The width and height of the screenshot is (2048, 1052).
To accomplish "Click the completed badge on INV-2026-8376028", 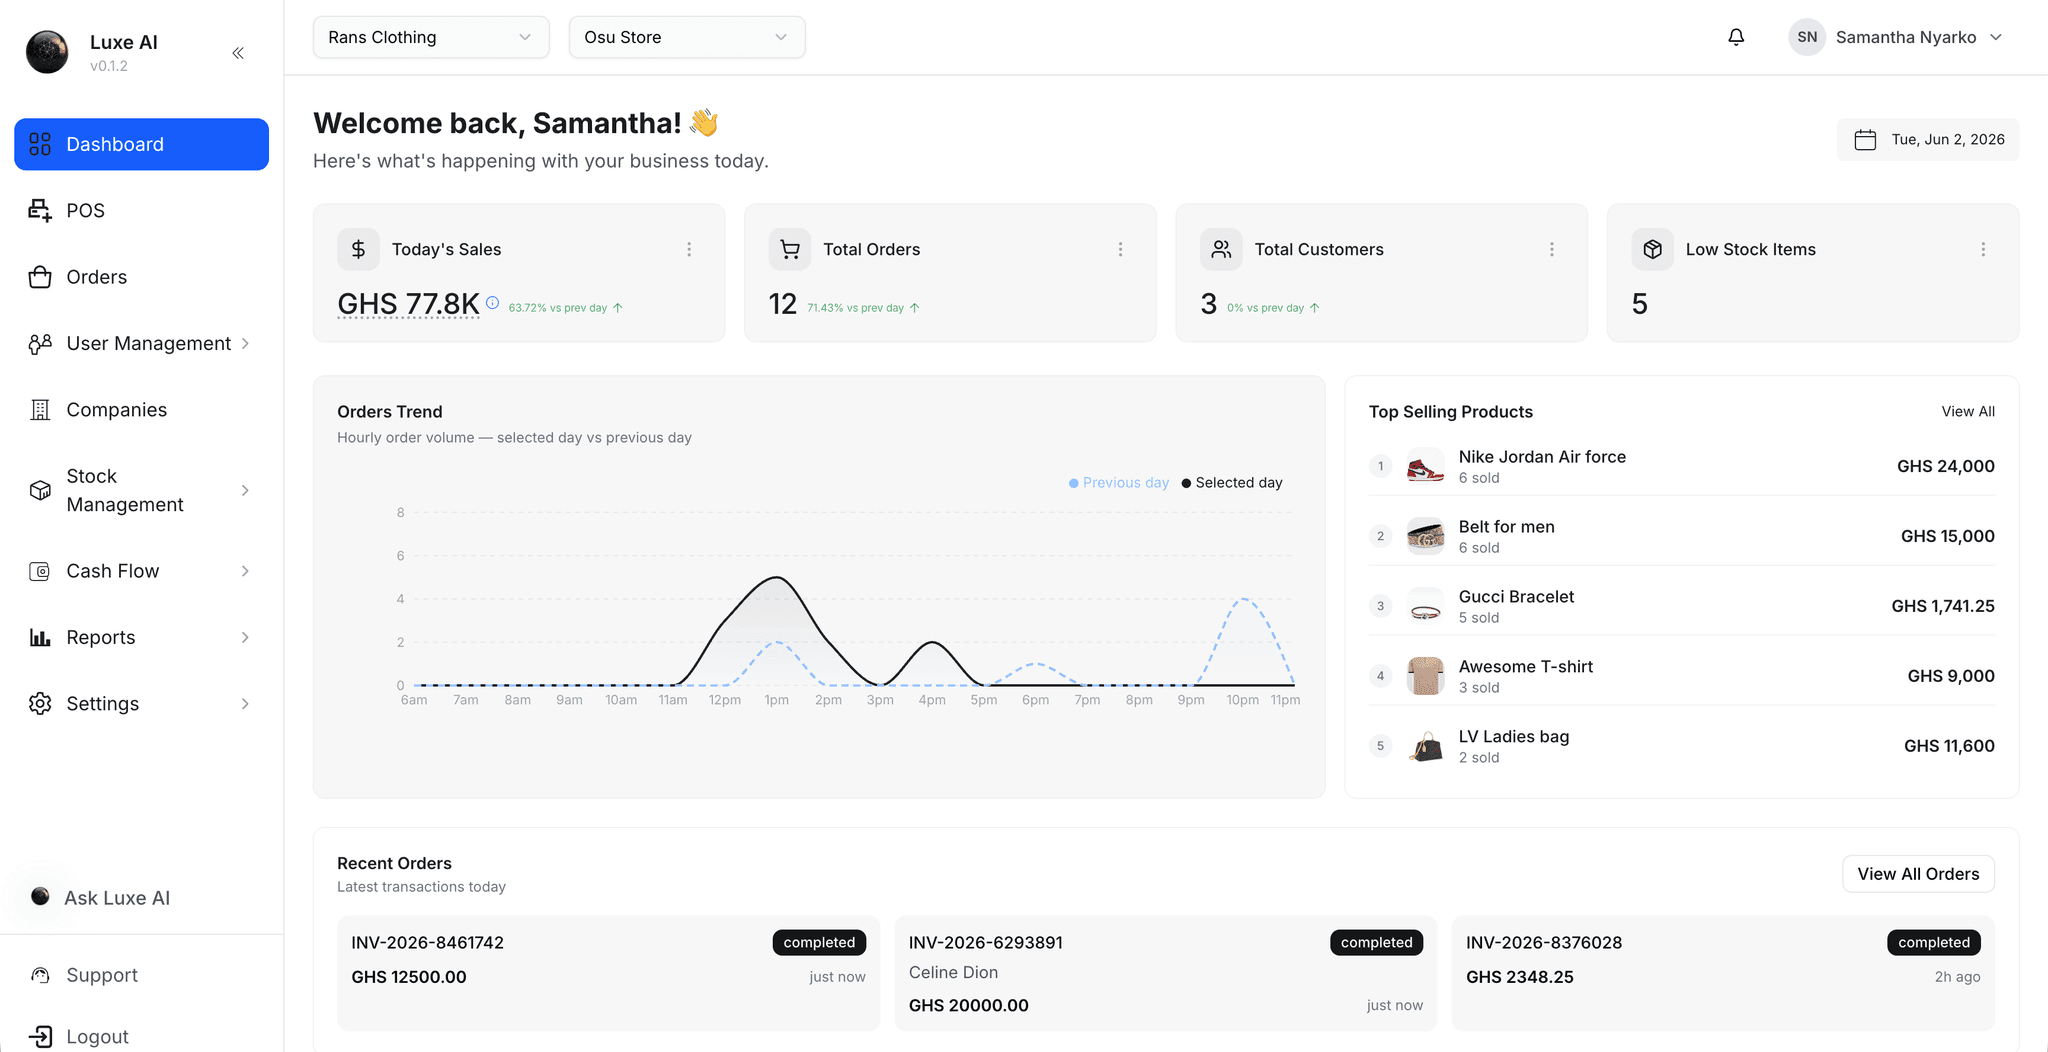I will [x=1934, y=942].
